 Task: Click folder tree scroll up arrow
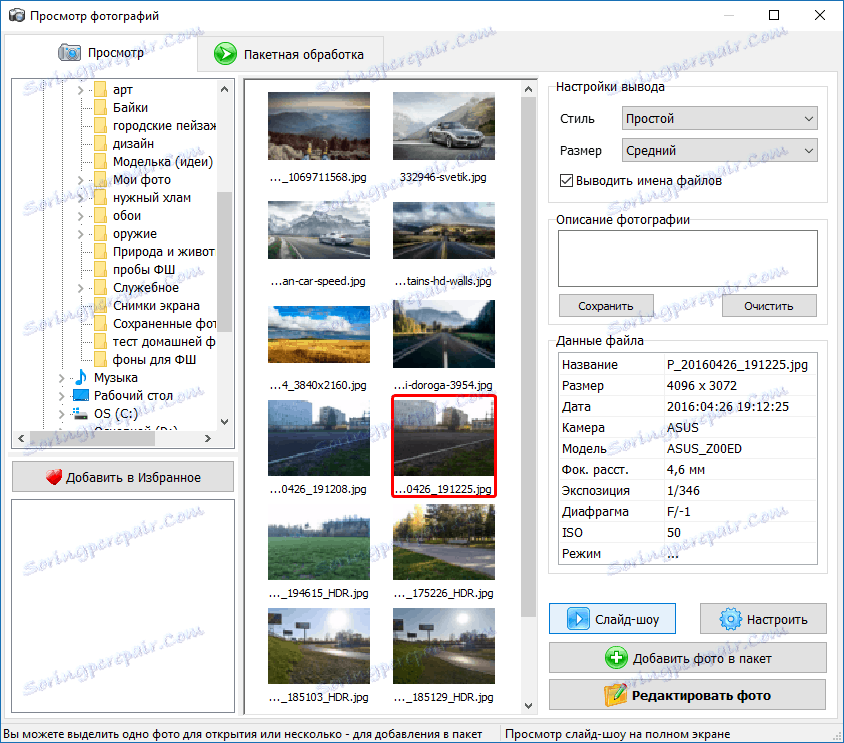click(x=224, y=89)
